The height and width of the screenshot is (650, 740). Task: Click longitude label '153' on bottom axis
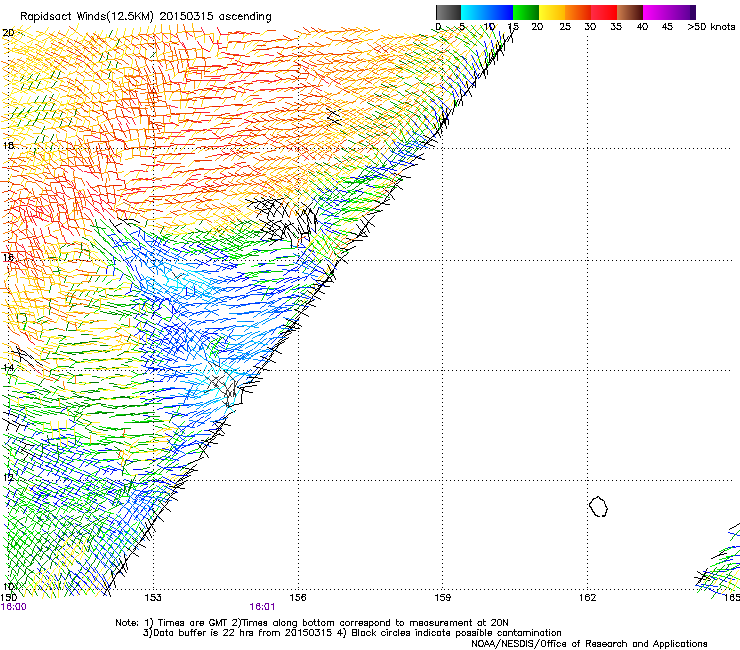pos(153,598)
